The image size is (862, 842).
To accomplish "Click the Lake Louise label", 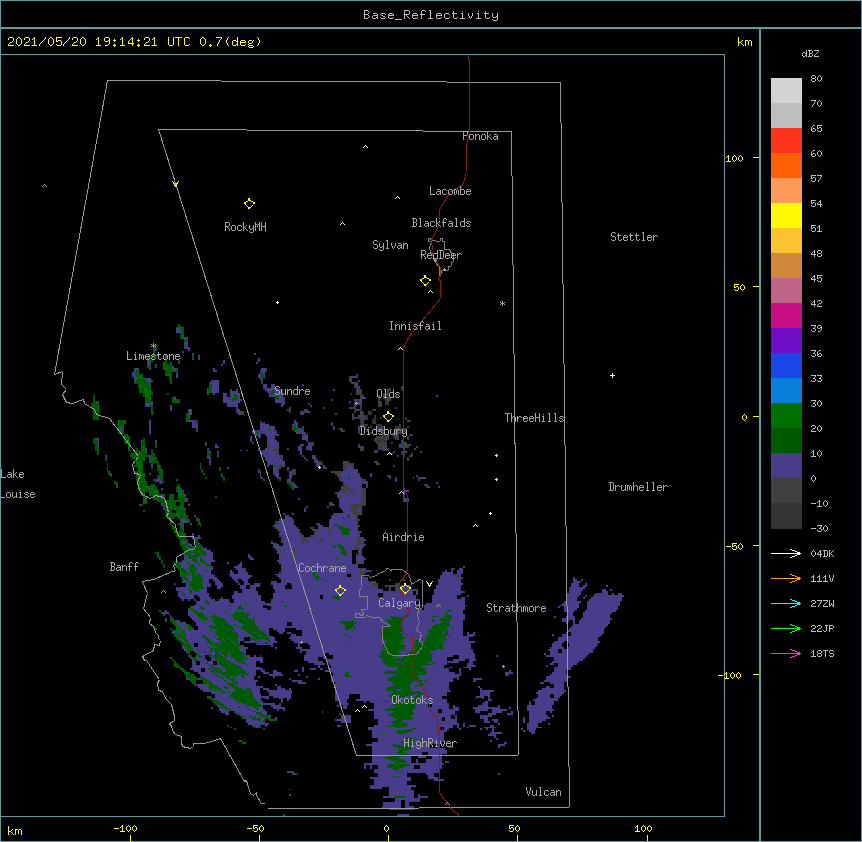I will click(18, 484).
